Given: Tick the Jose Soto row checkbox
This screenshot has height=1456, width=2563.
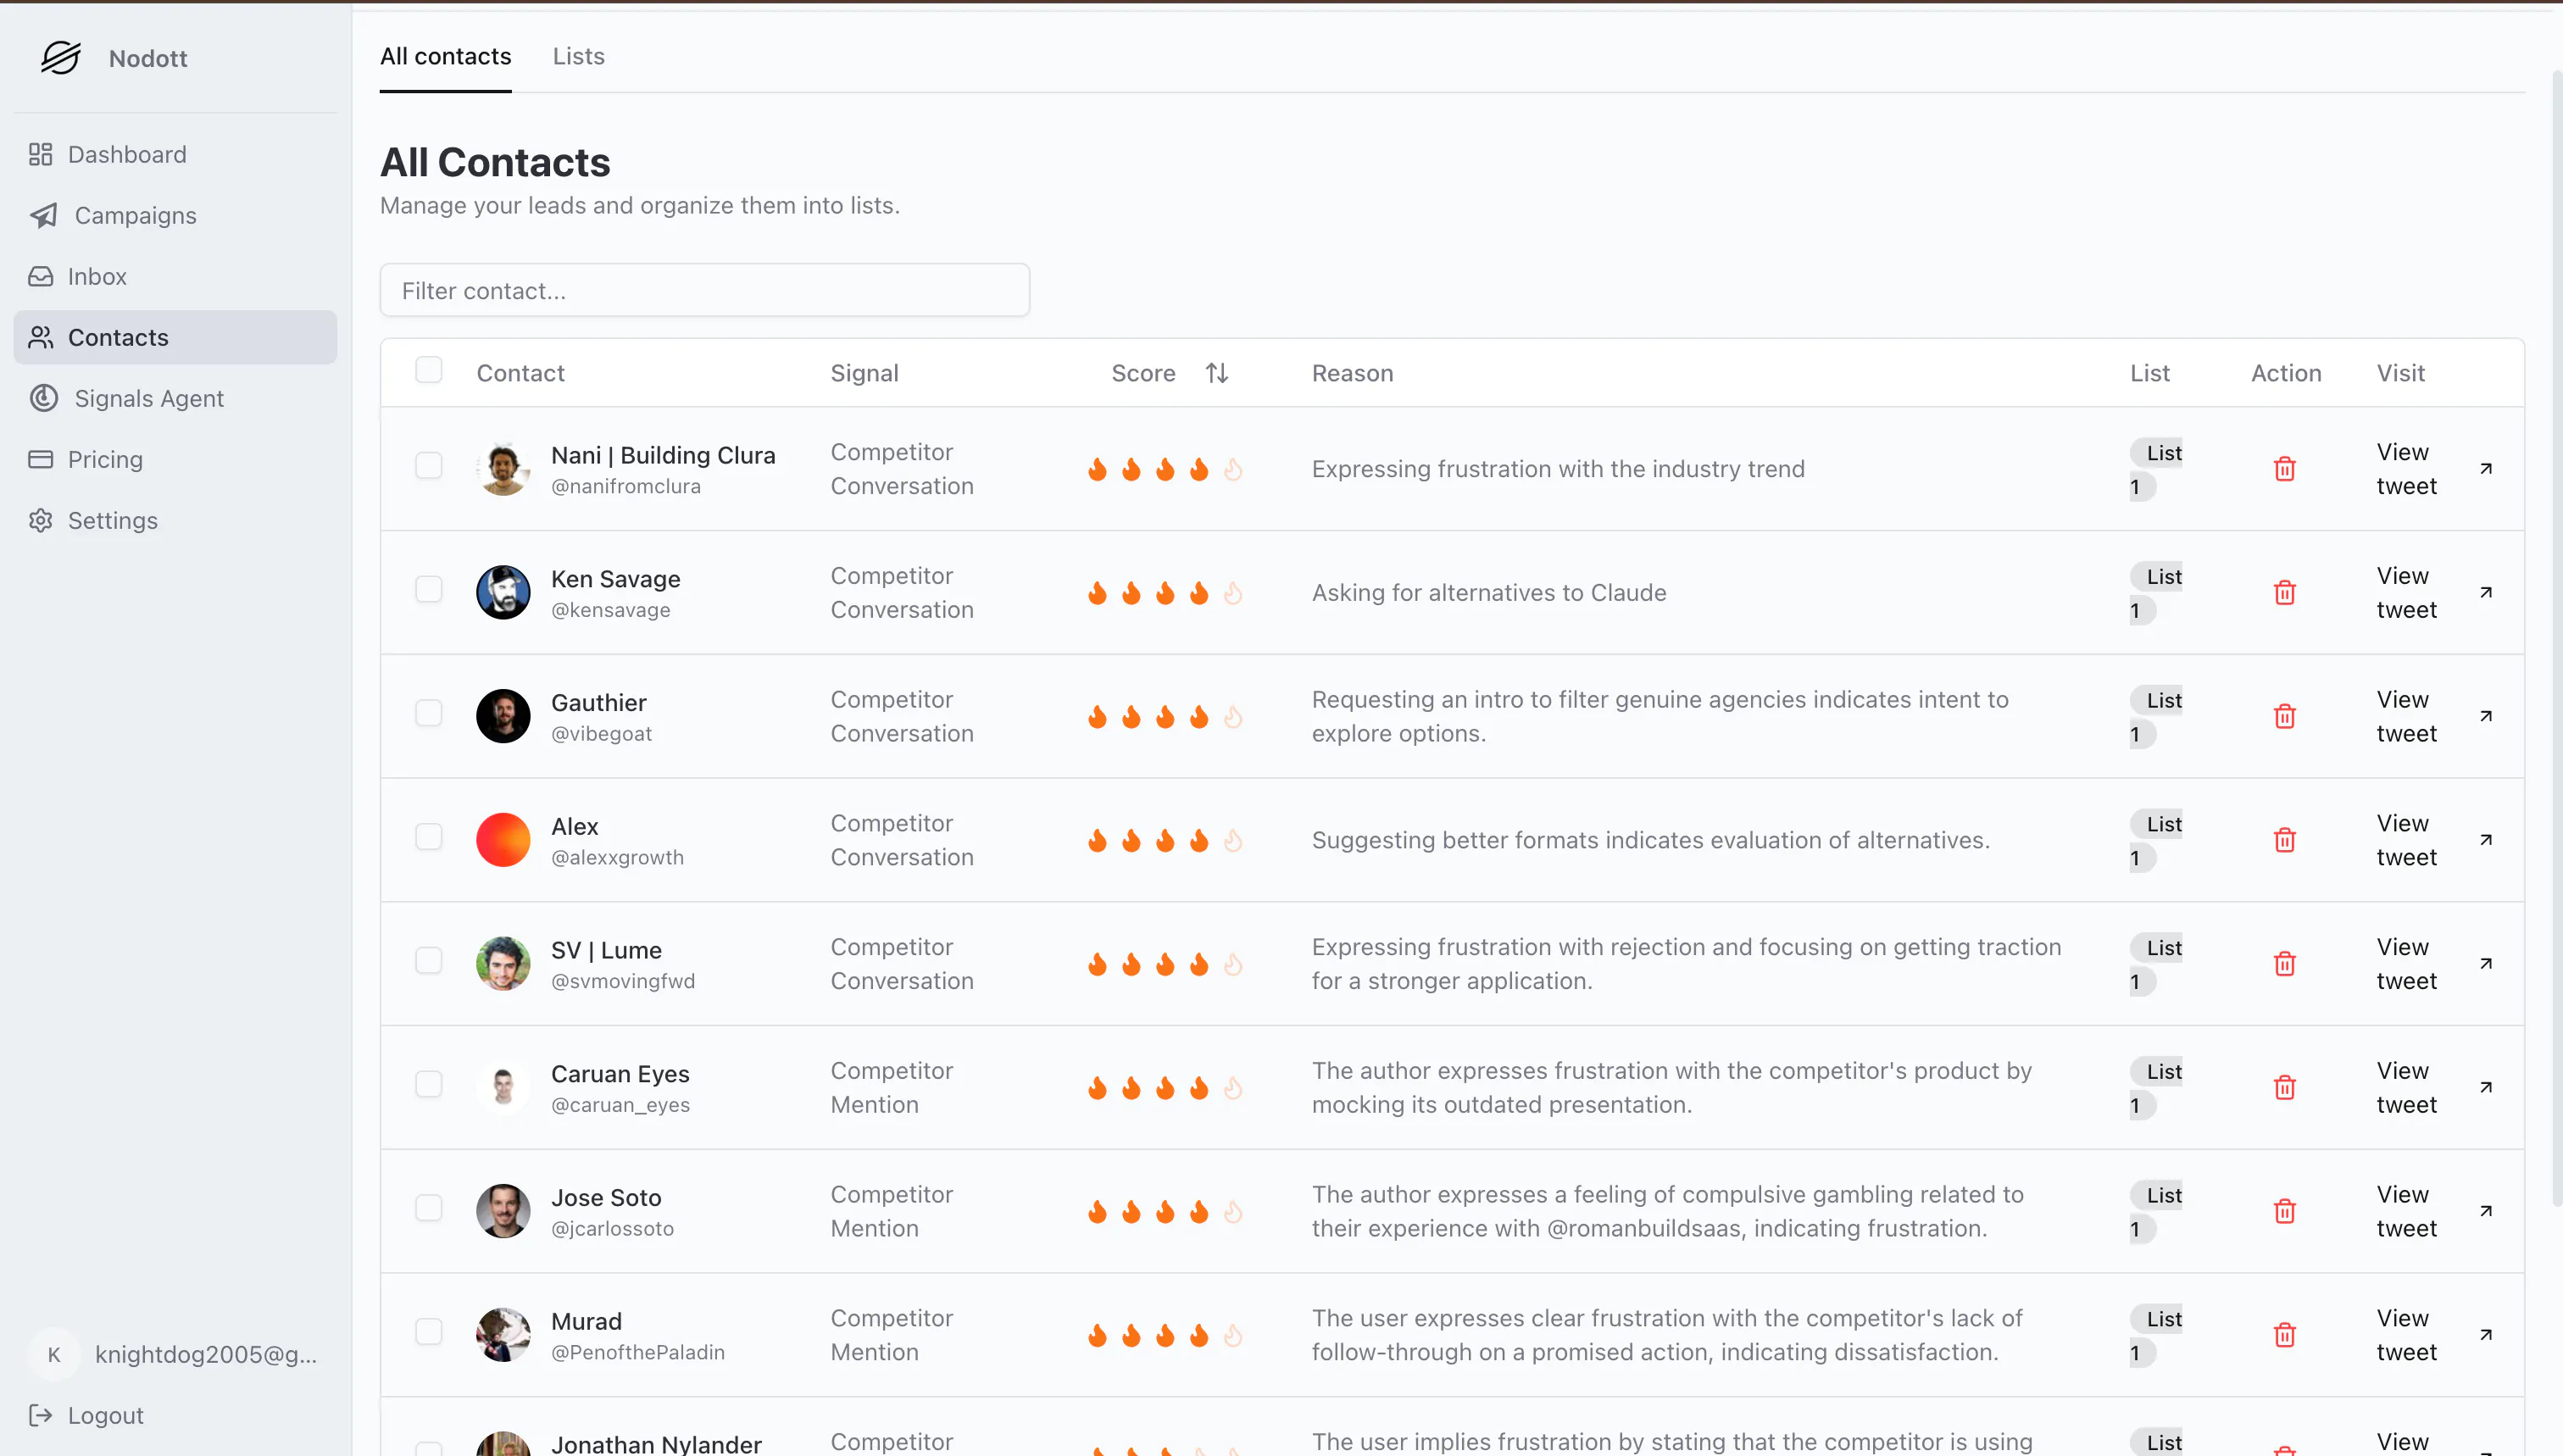Looking at the screenshot, I should click(x=429, y=1208).
